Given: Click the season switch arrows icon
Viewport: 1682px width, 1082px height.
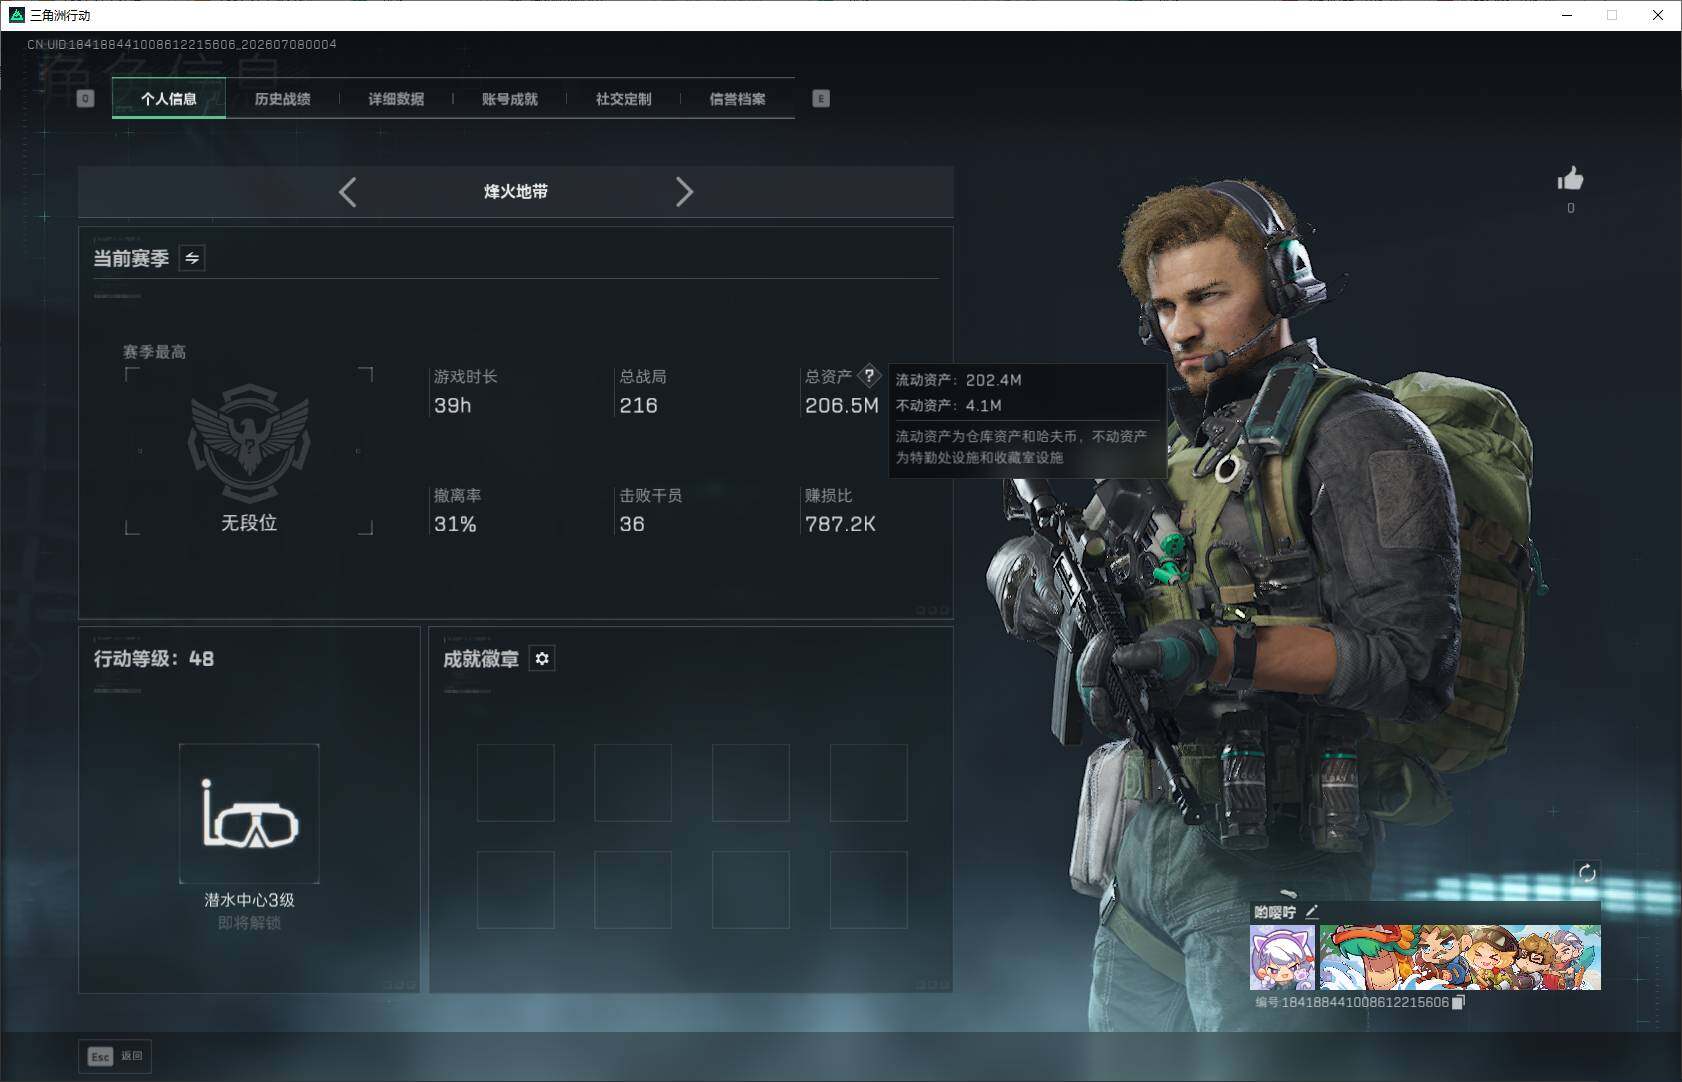Looking at the screenshot, I should [192, 258].
